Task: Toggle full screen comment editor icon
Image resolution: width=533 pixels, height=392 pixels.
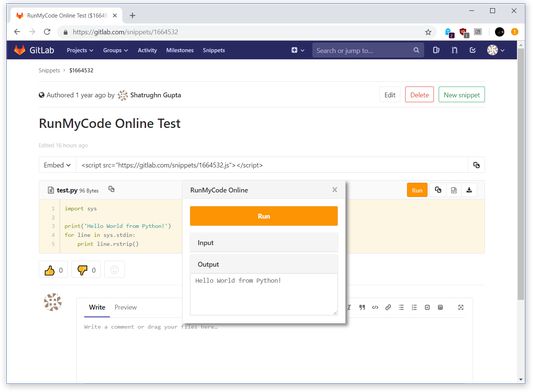Action: click(x=461, y=307)
